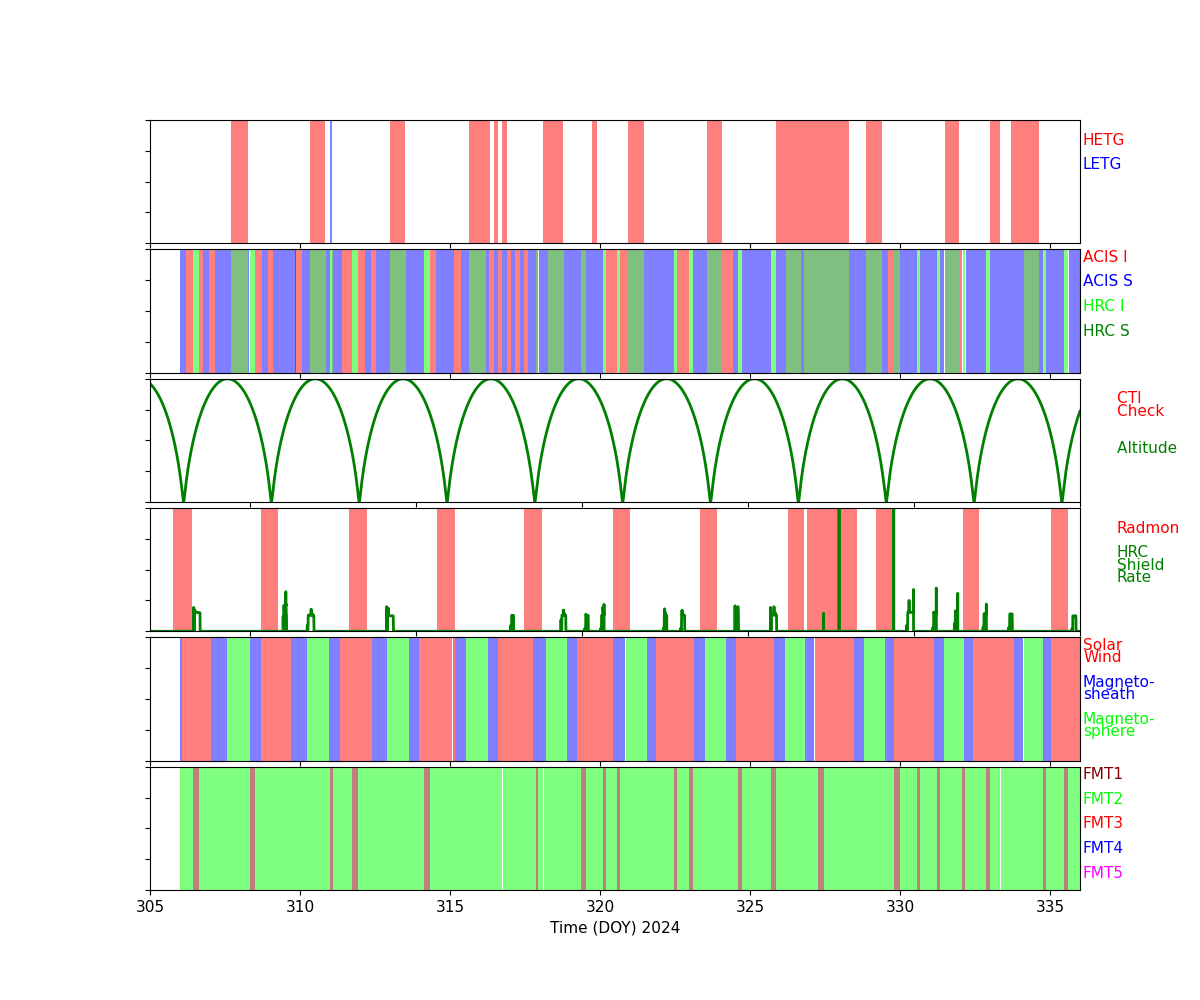1200x1000 pixels.
Task: Click the HRC I legend label
Action: click(1103, 306)
